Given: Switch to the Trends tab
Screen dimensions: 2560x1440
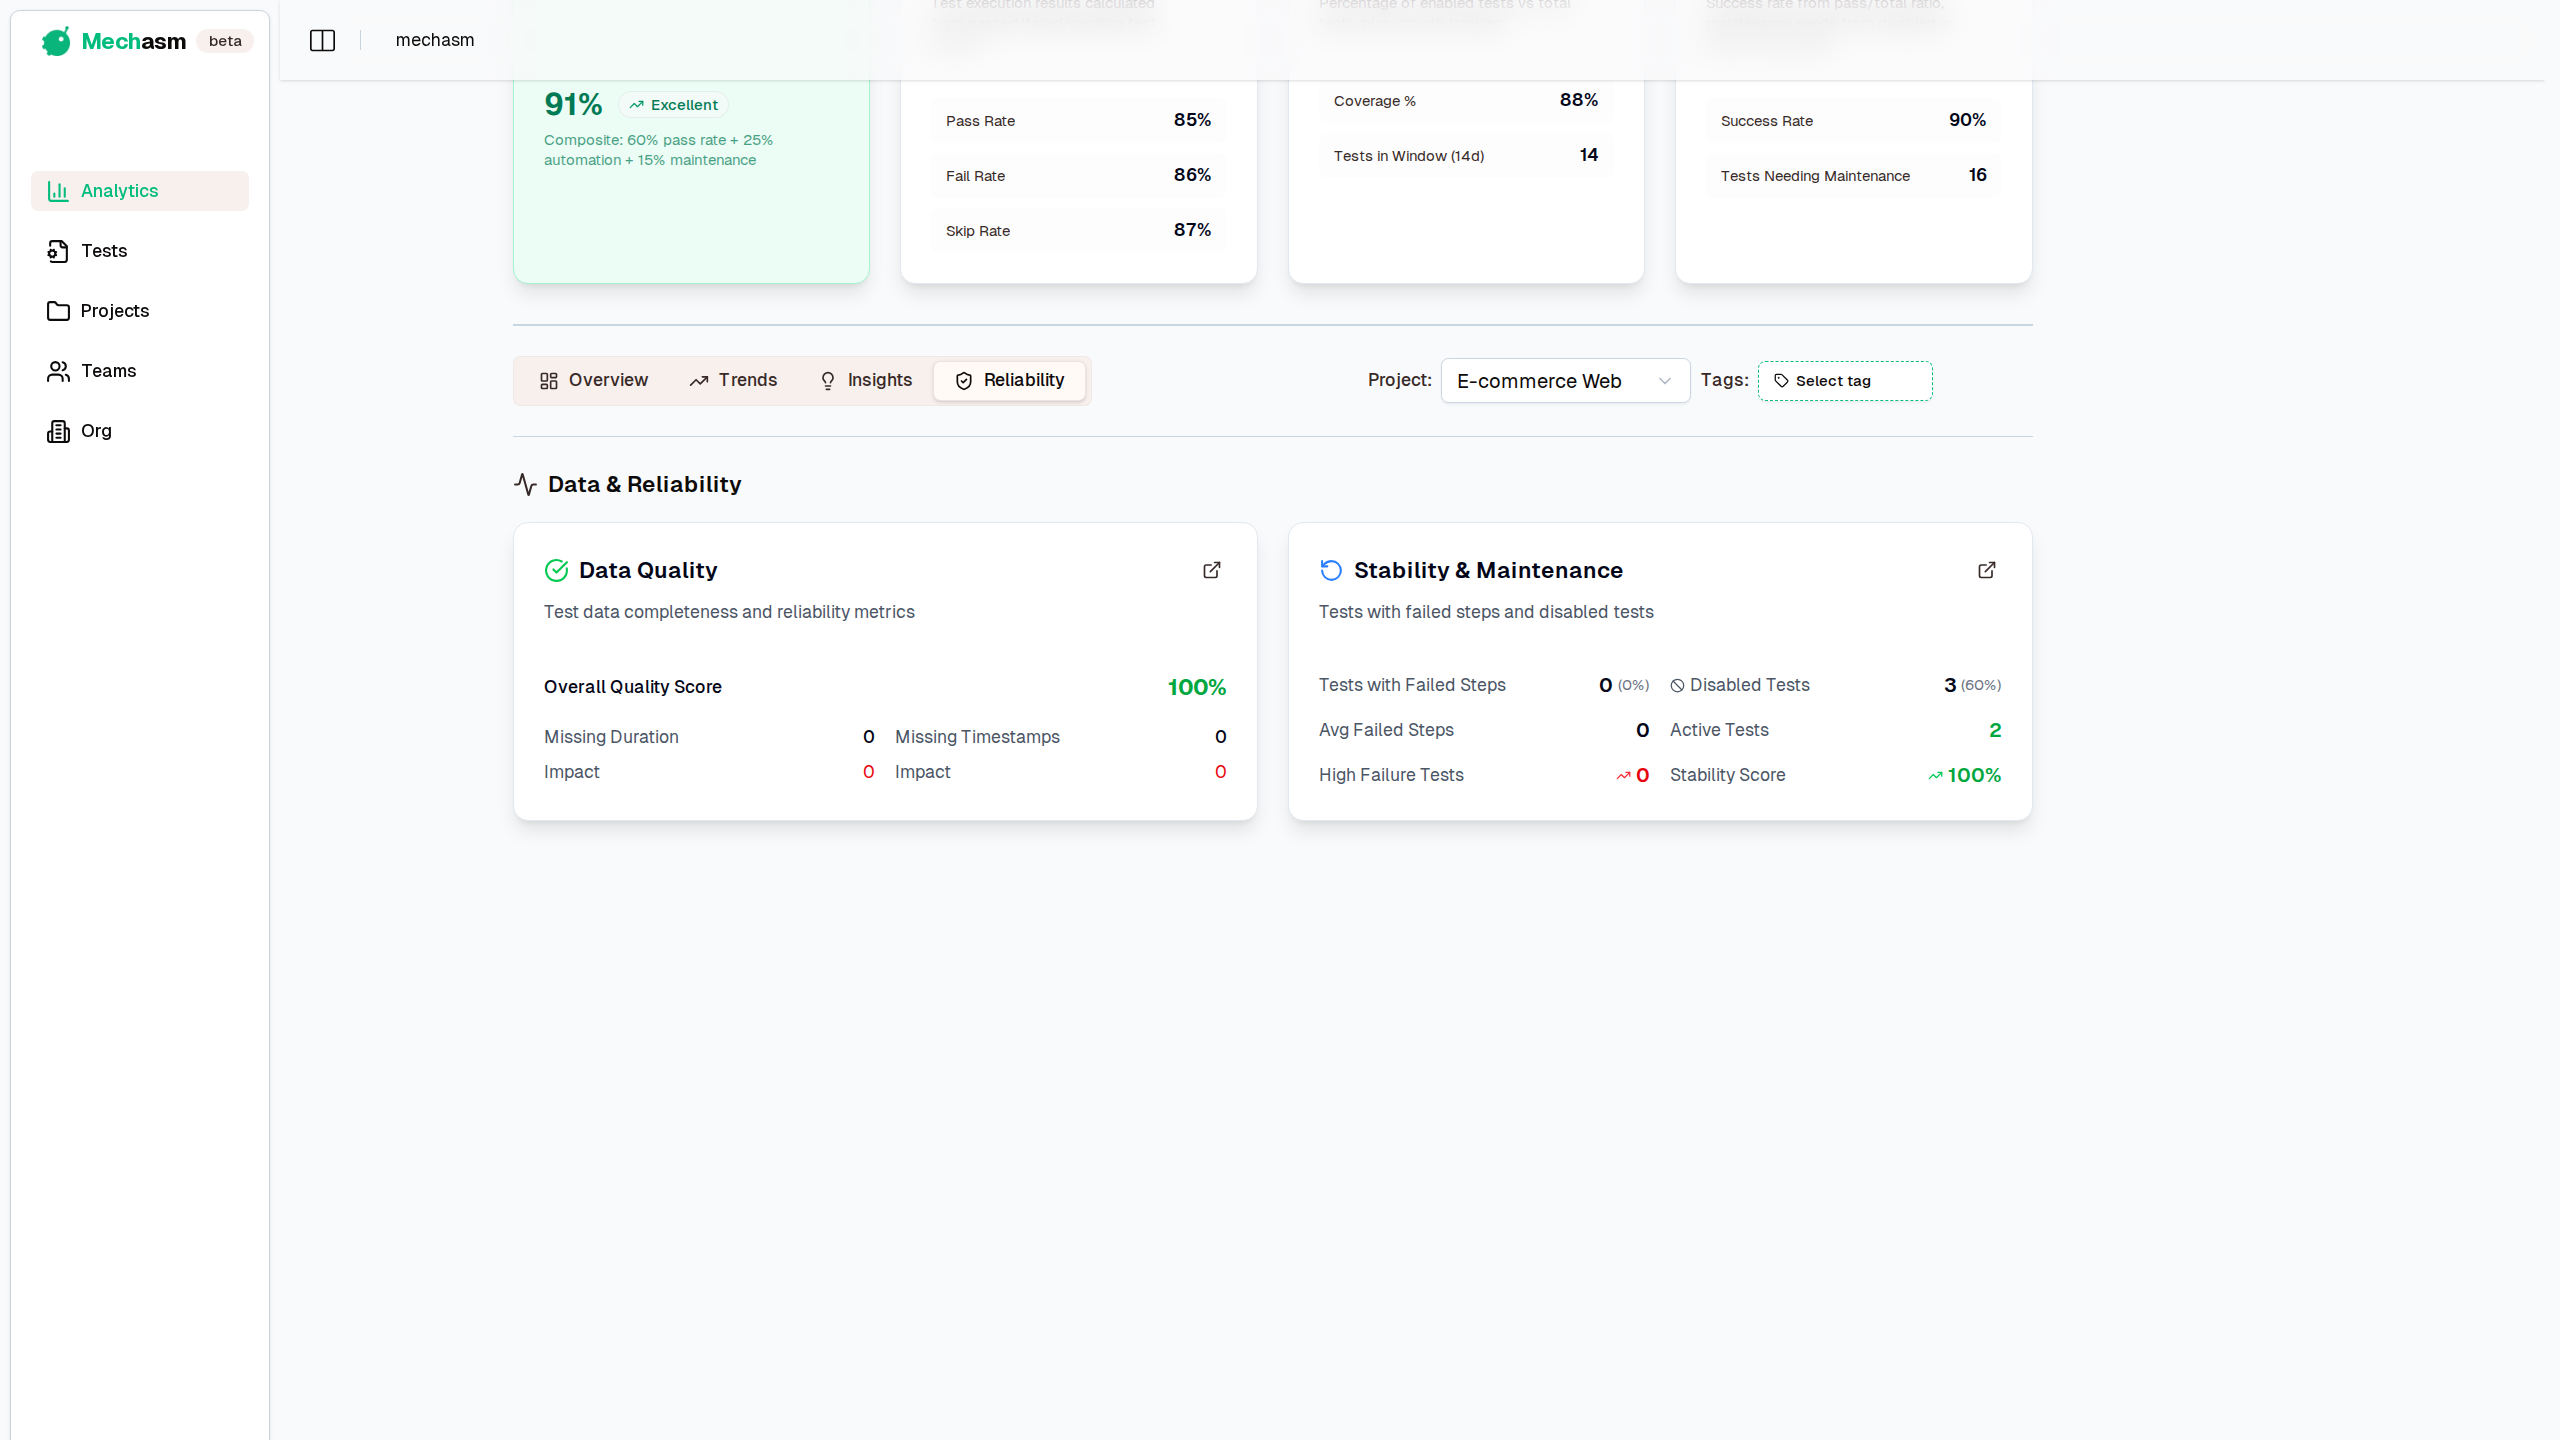Looking at the screenshot, I should click(x=733, y=380).
